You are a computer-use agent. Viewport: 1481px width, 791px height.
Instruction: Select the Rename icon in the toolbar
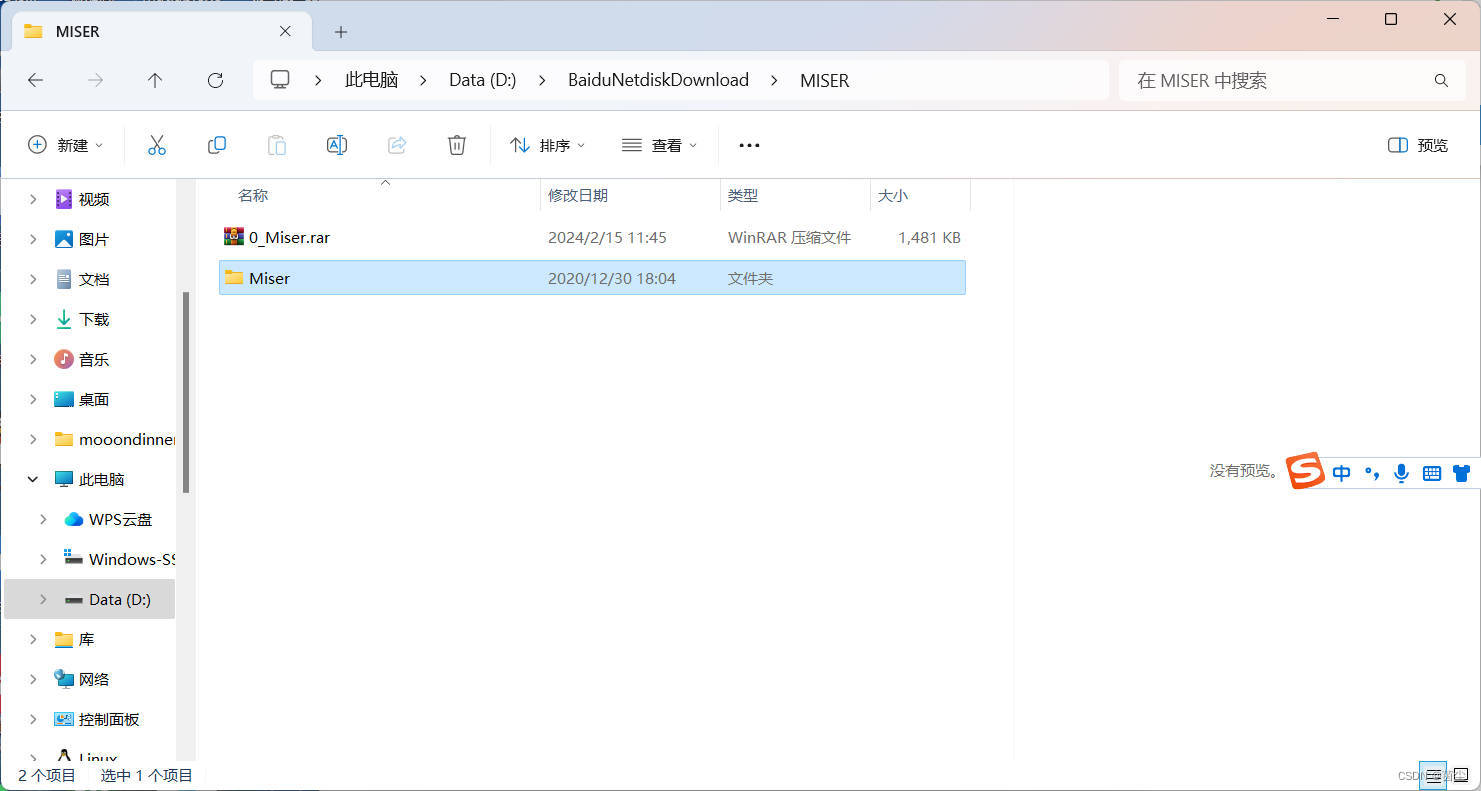[337, 144]
